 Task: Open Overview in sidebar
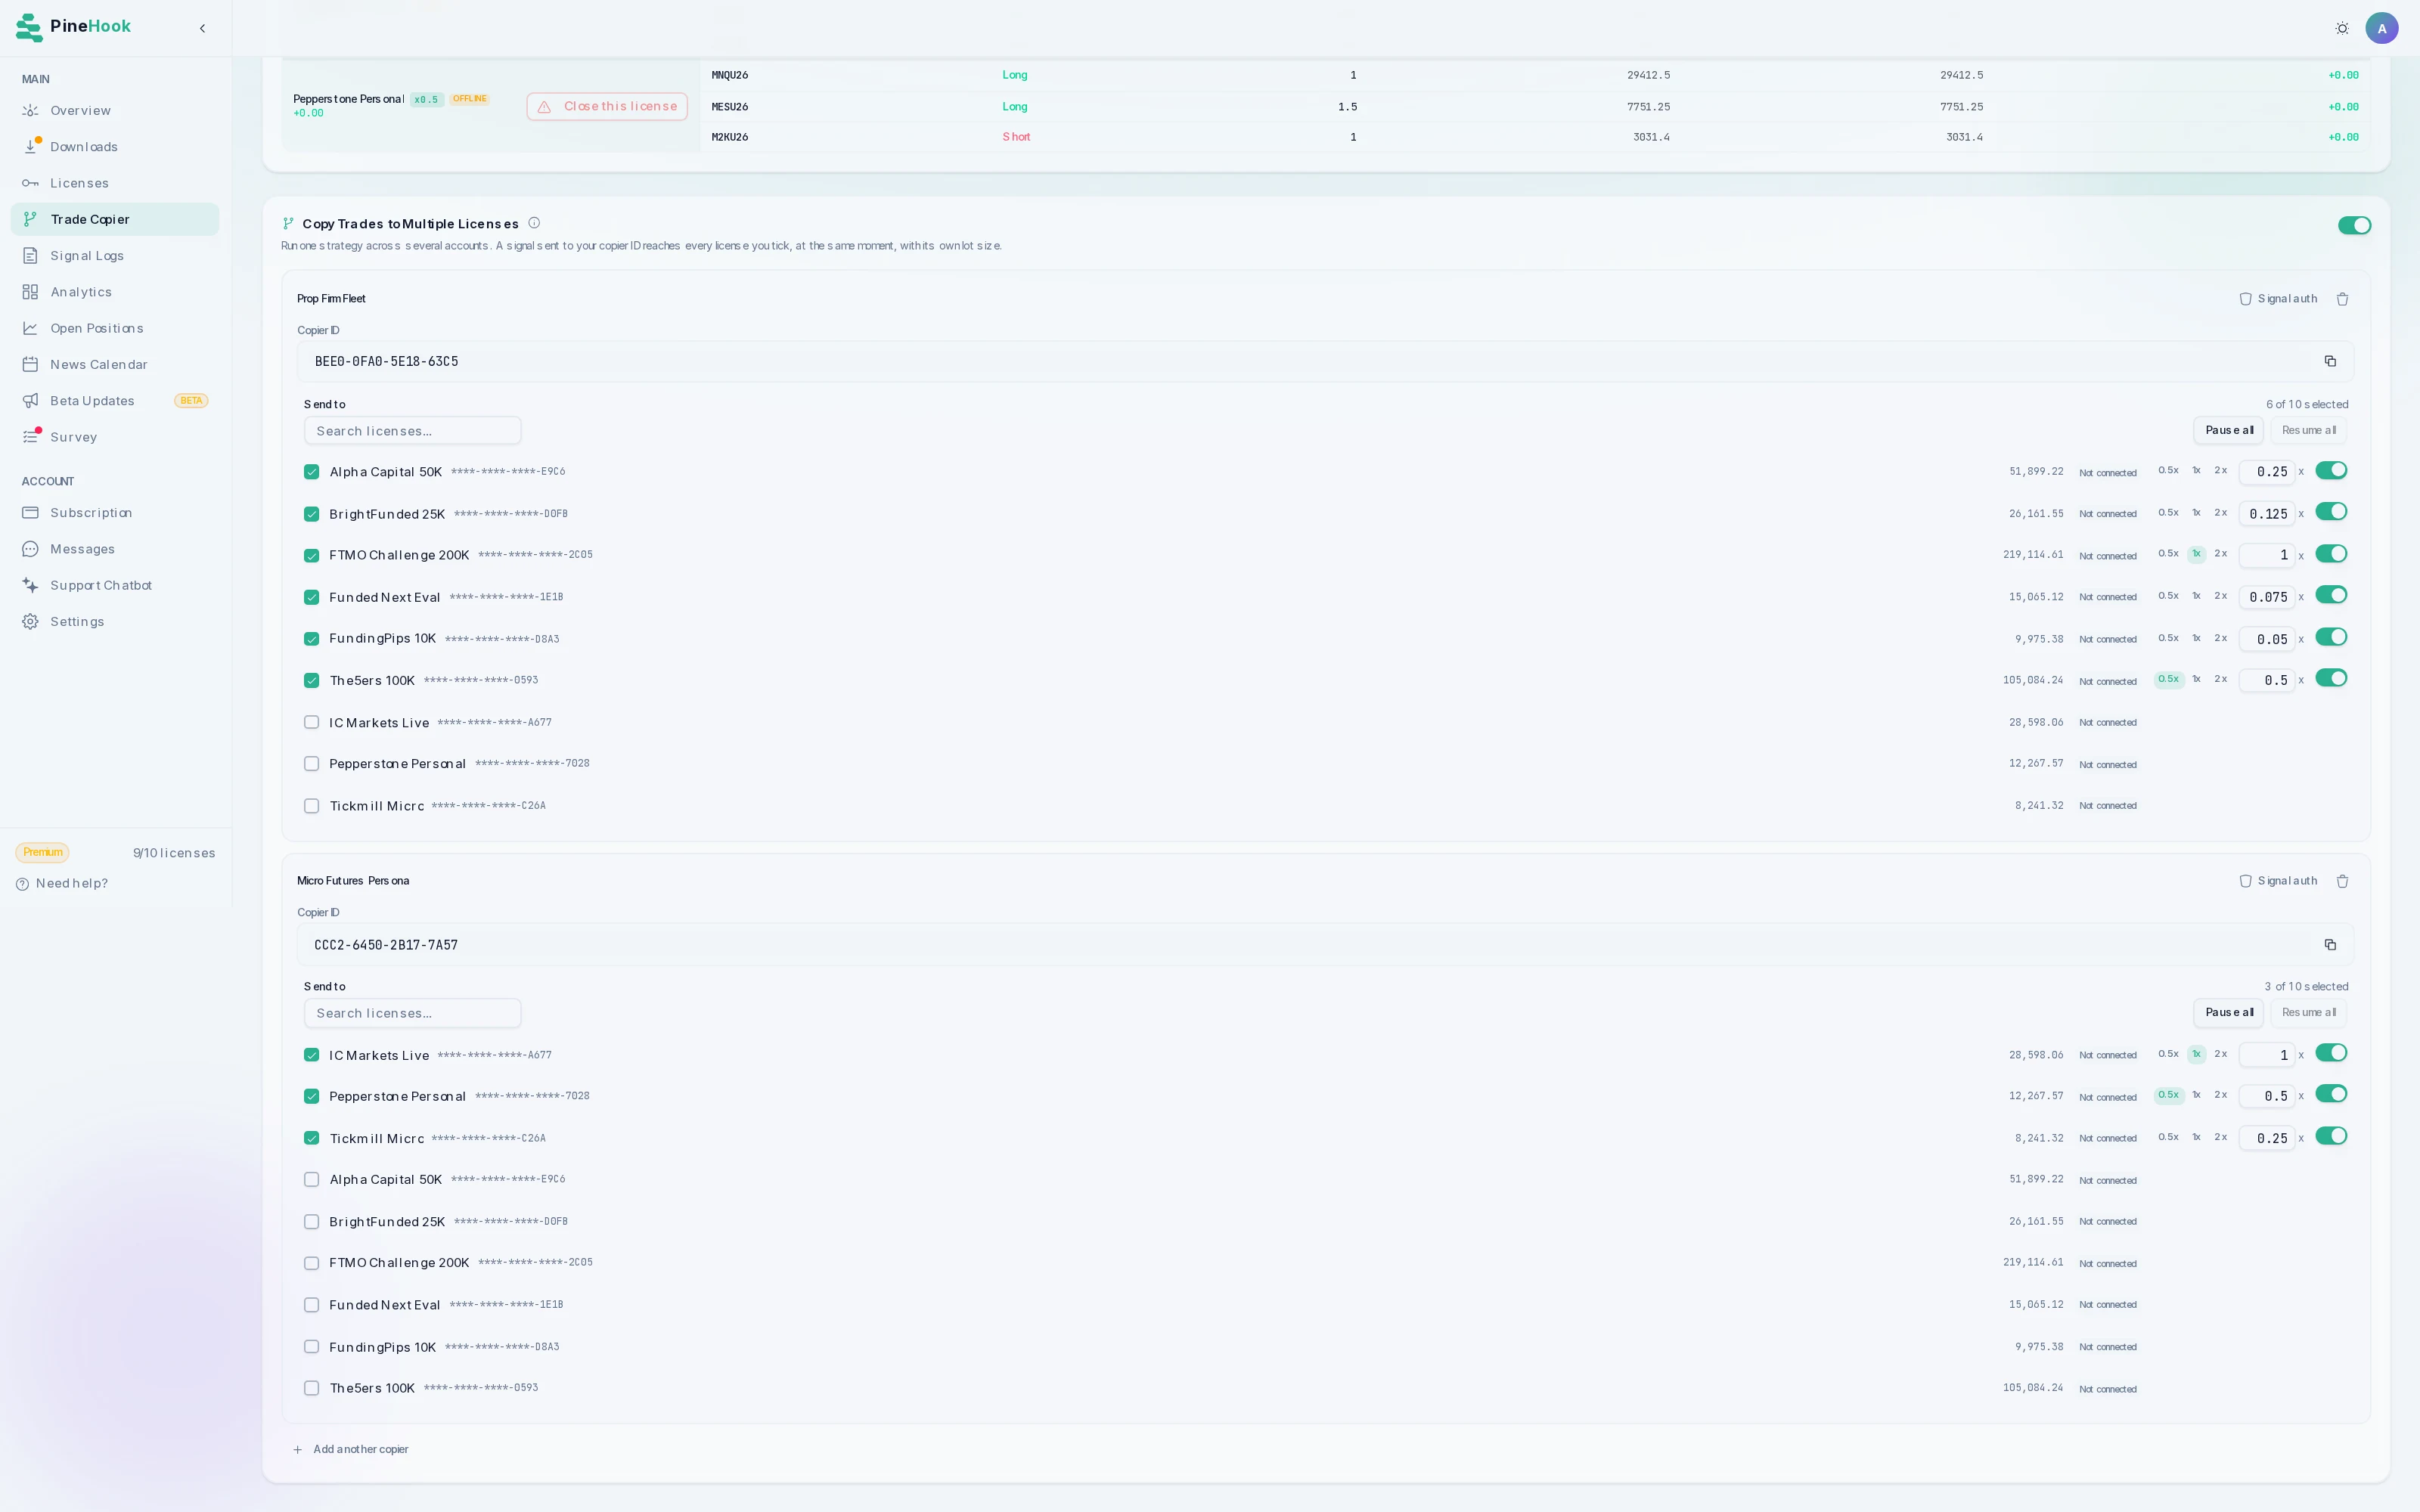(115, 111)
